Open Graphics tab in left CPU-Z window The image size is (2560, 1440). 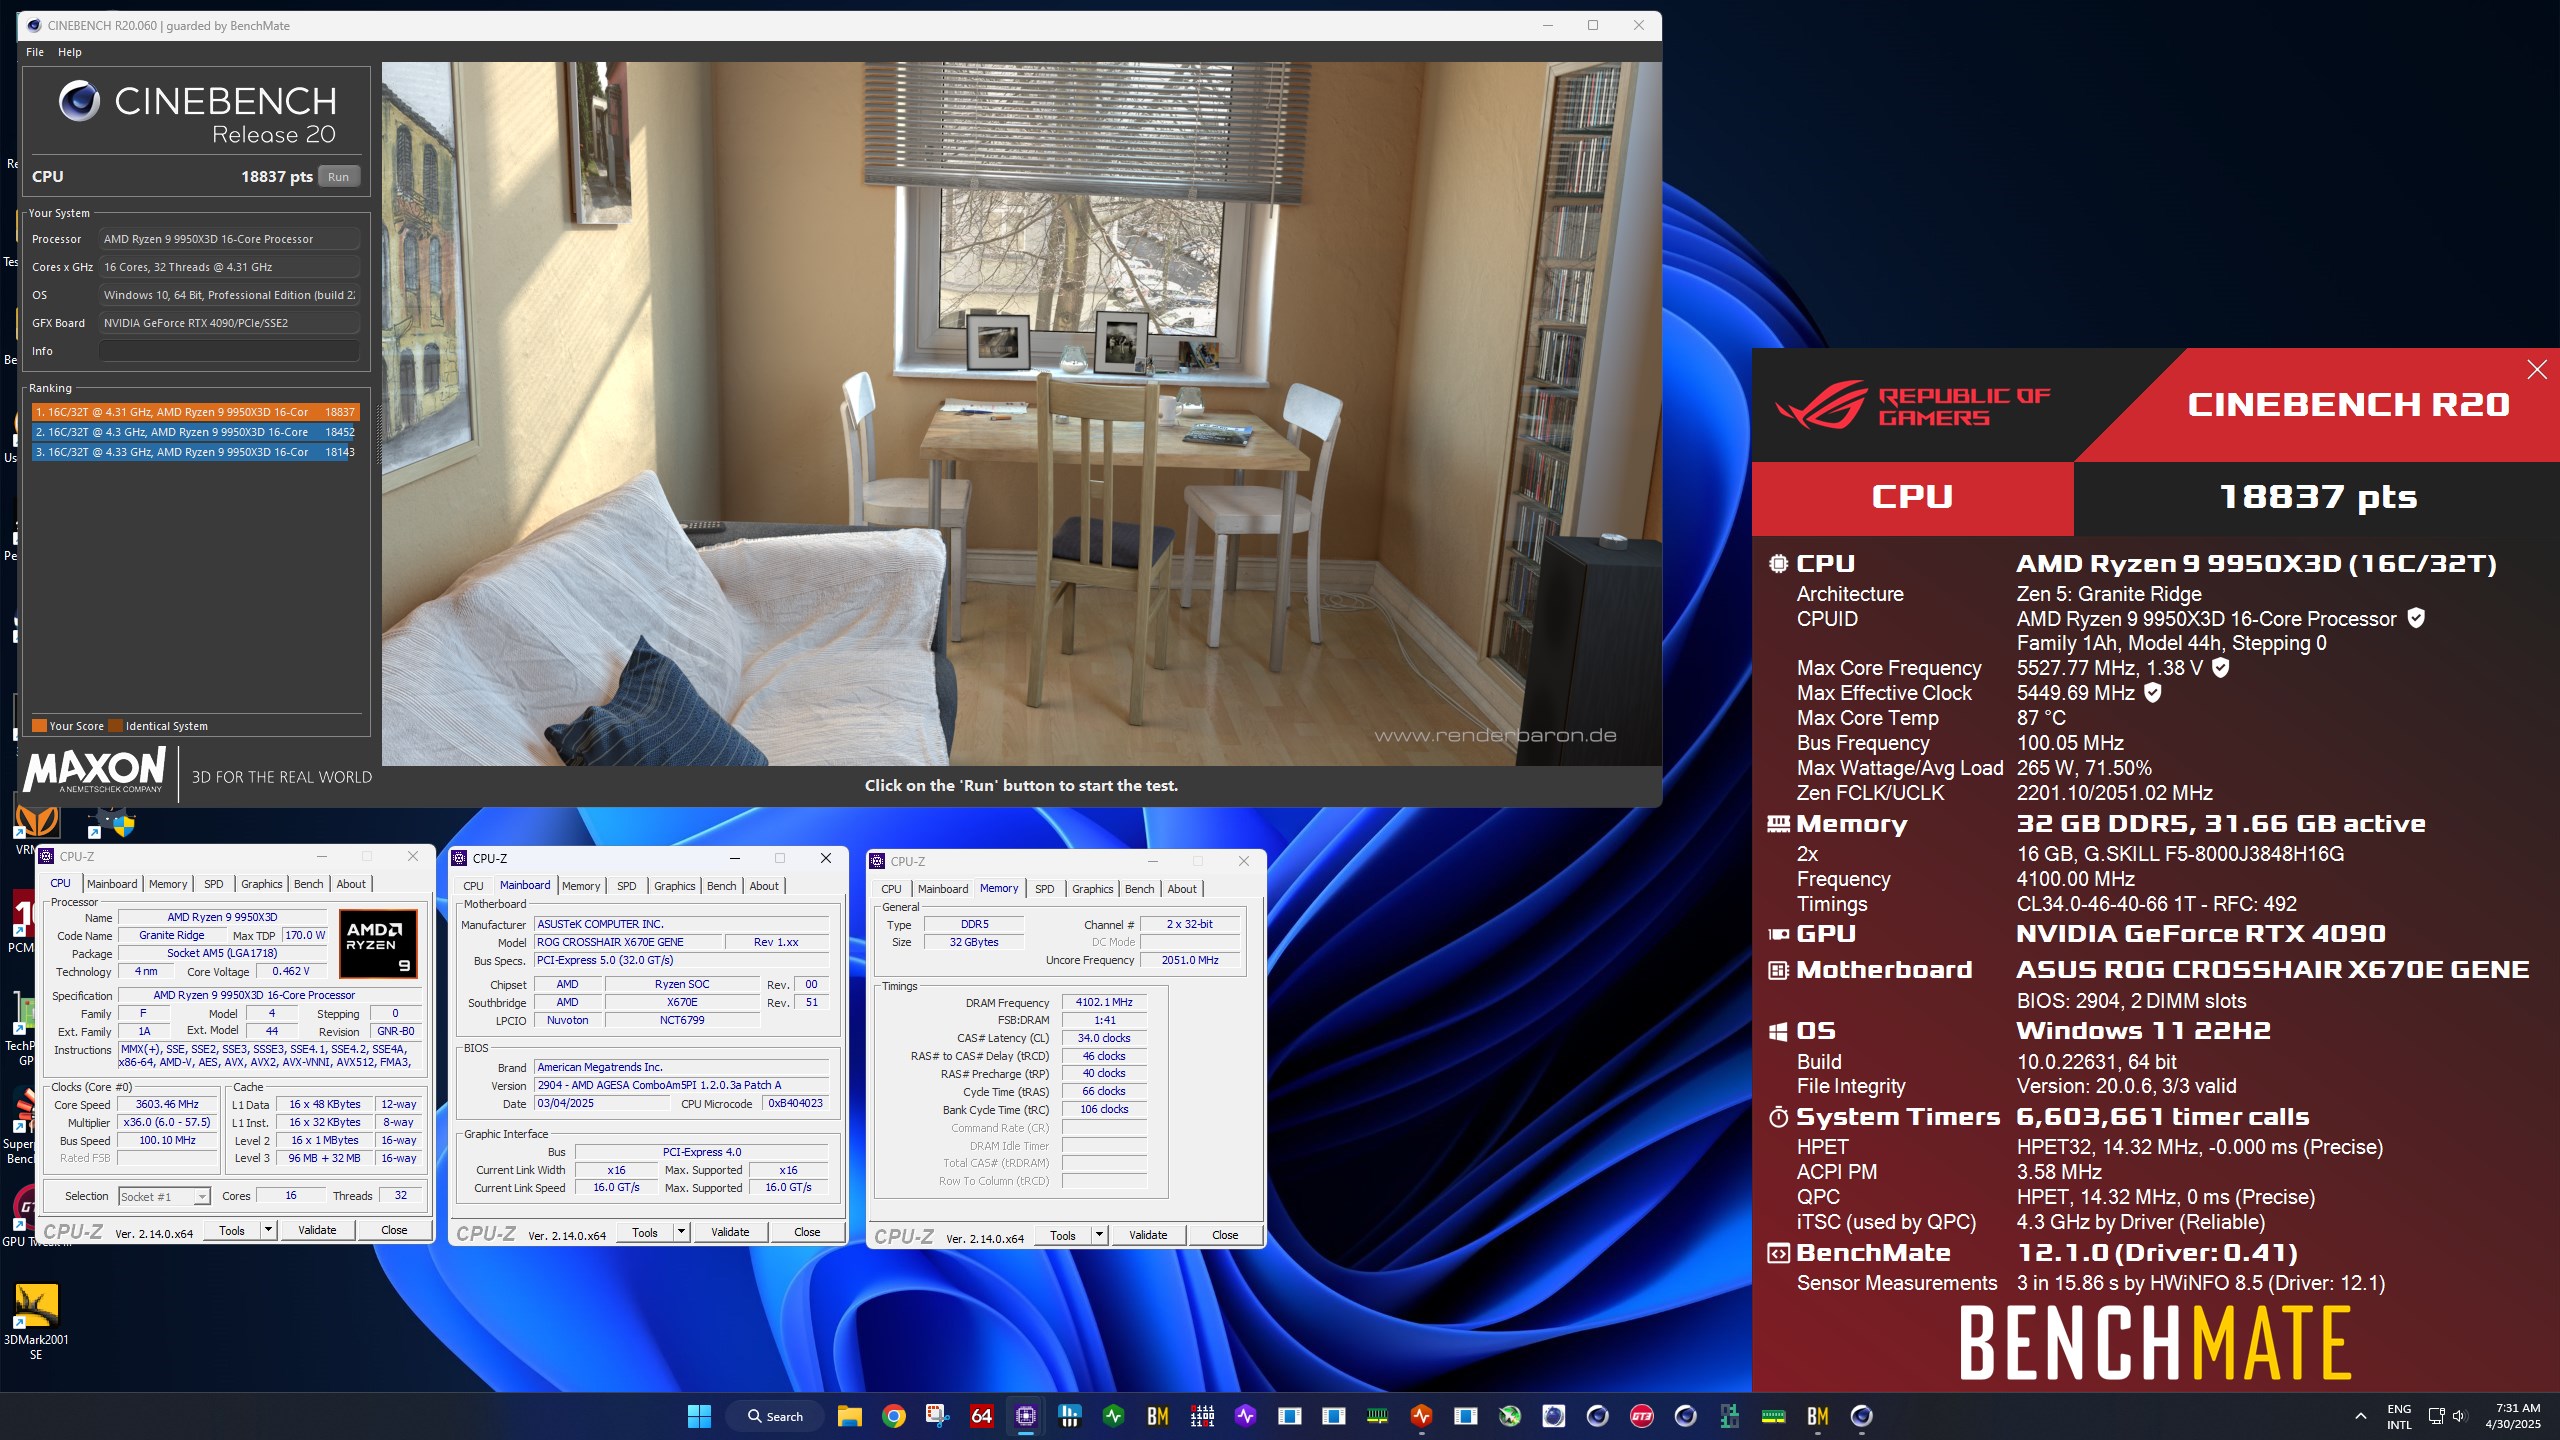coord(262,884)
